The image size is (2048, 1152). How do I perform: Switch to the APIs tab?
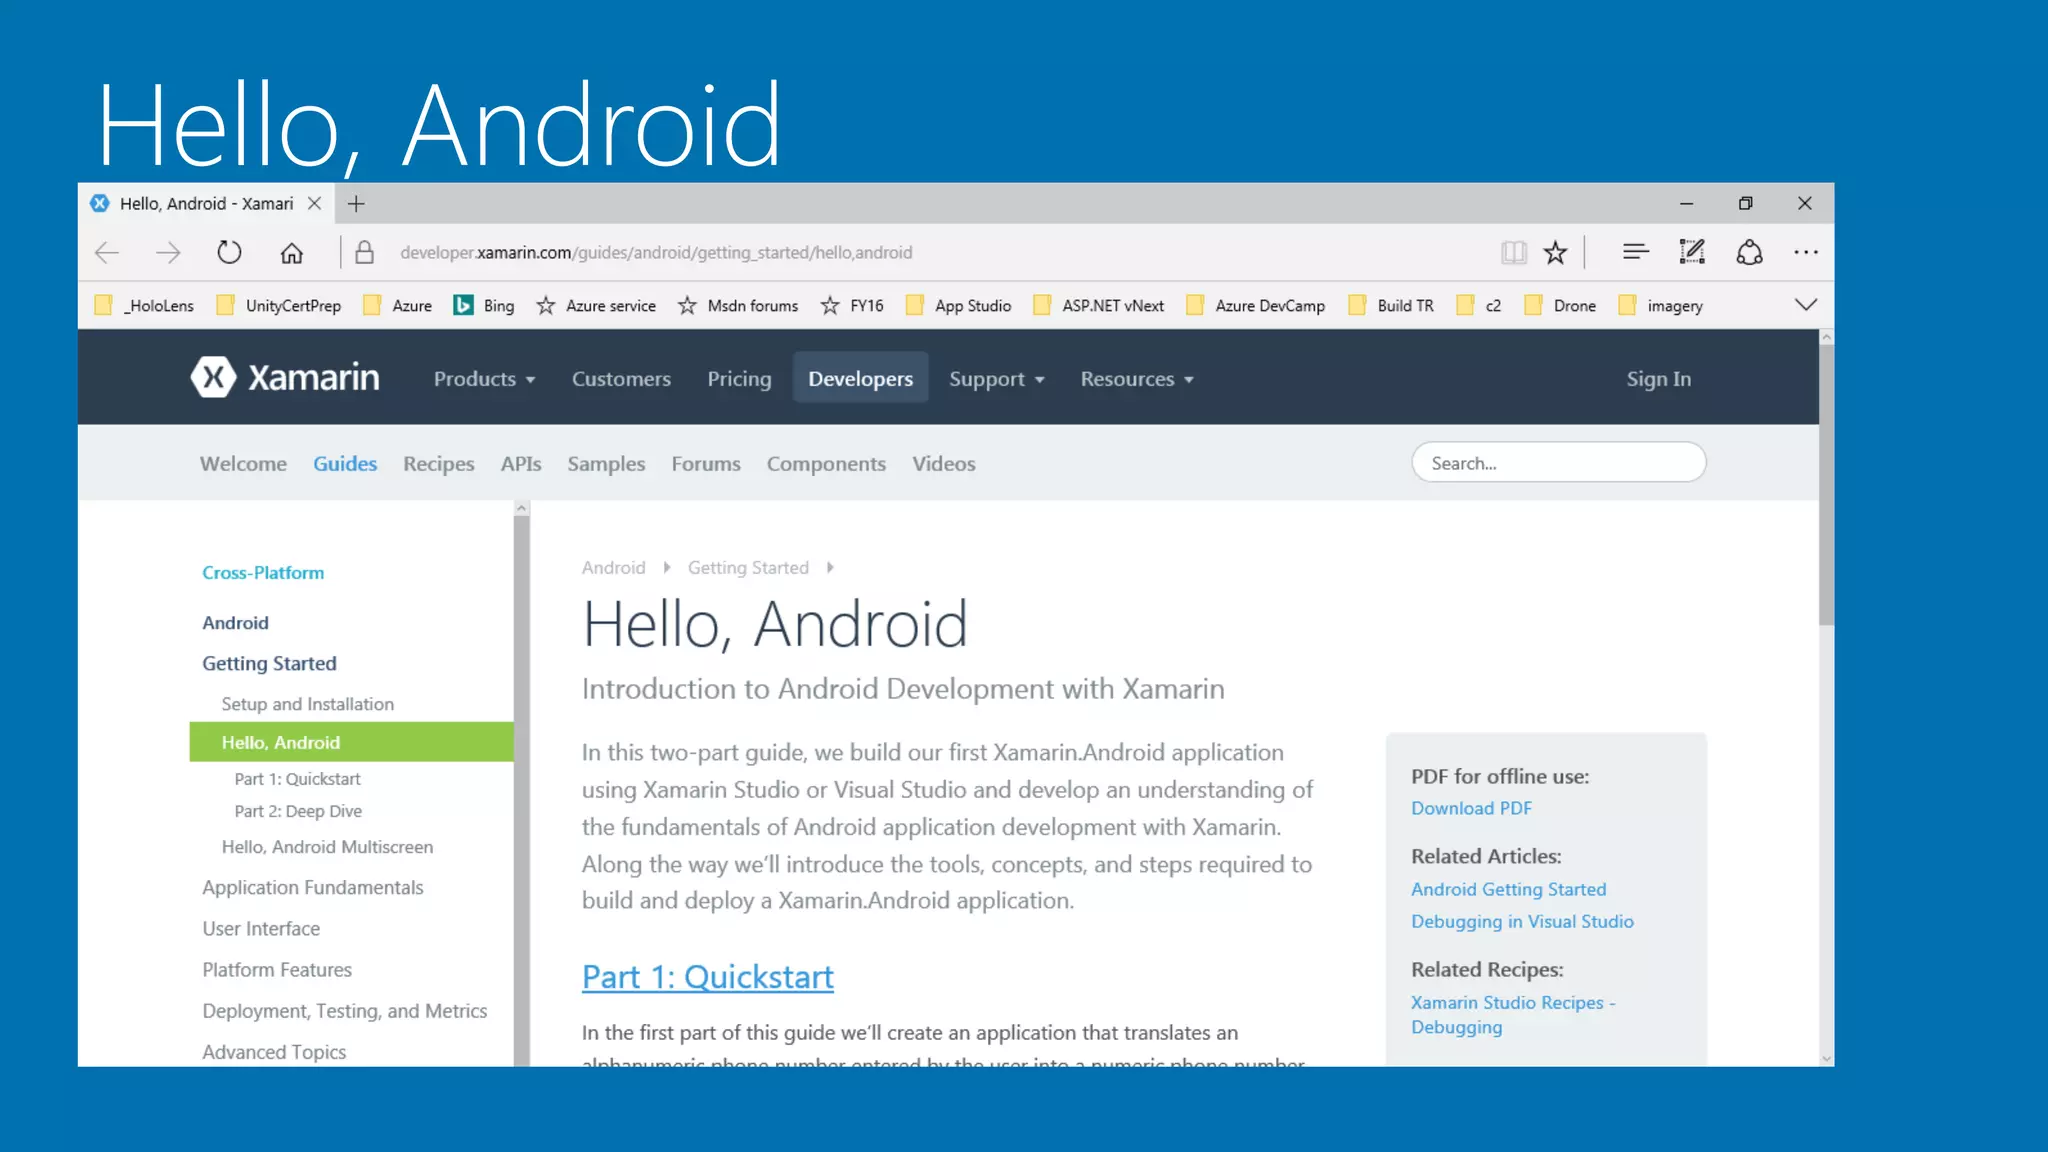521,464
